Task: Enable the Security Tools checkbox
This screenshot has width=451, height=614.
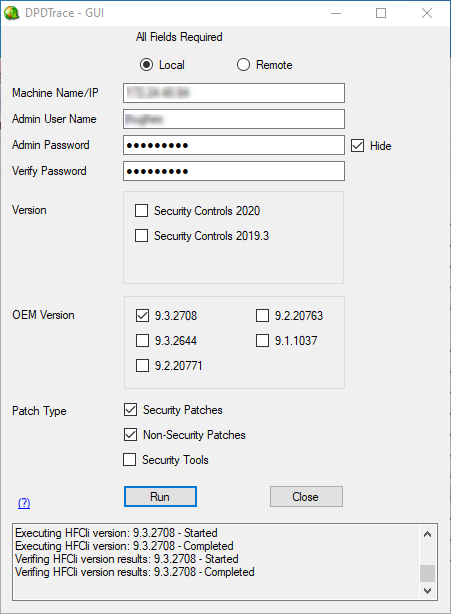Action: [130, 460]
